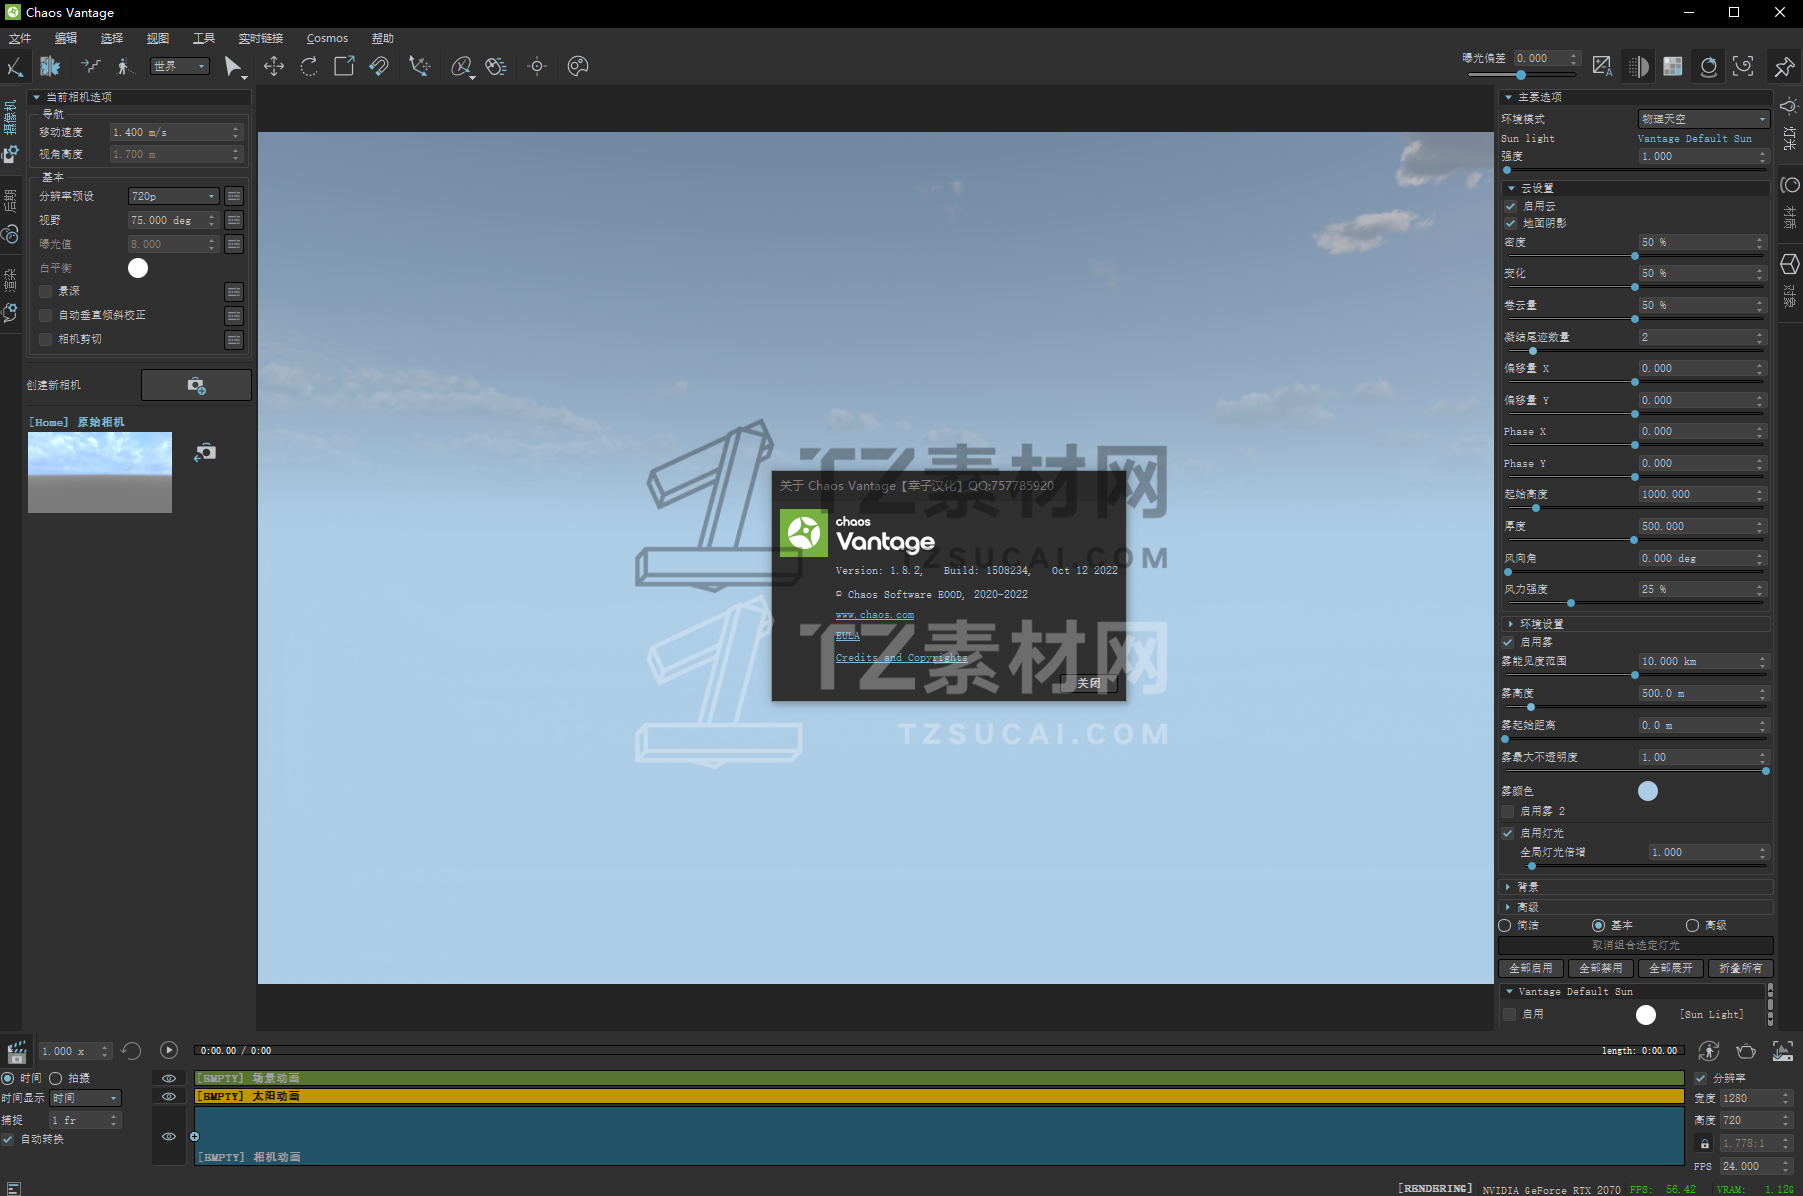
Task: Click the sphere with star render icon
Action: click(1709, 66)
